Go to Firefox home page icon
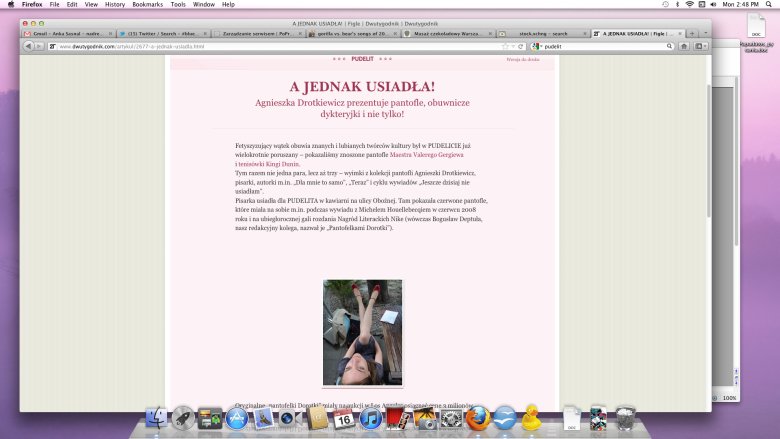Viewport: 780px width, 439px height. [x=684, y=46]
